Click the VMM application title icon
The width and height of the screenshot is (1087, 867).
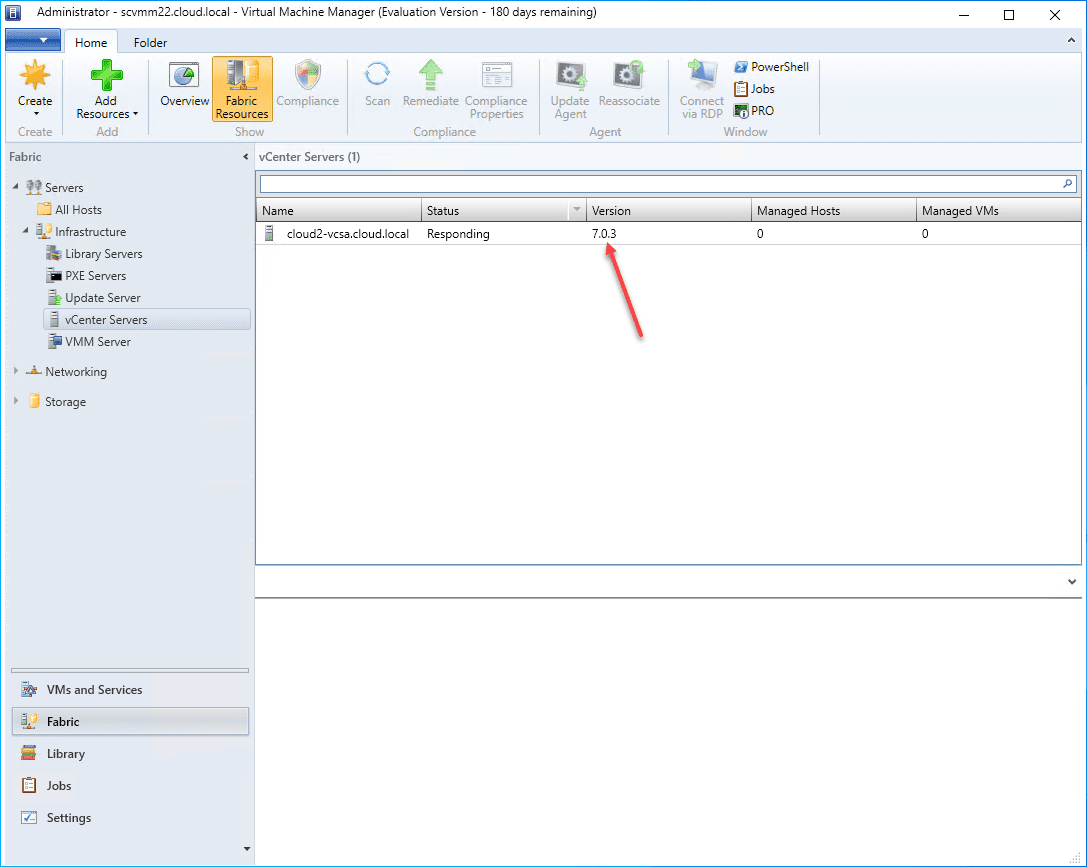[x=13, y=13]
